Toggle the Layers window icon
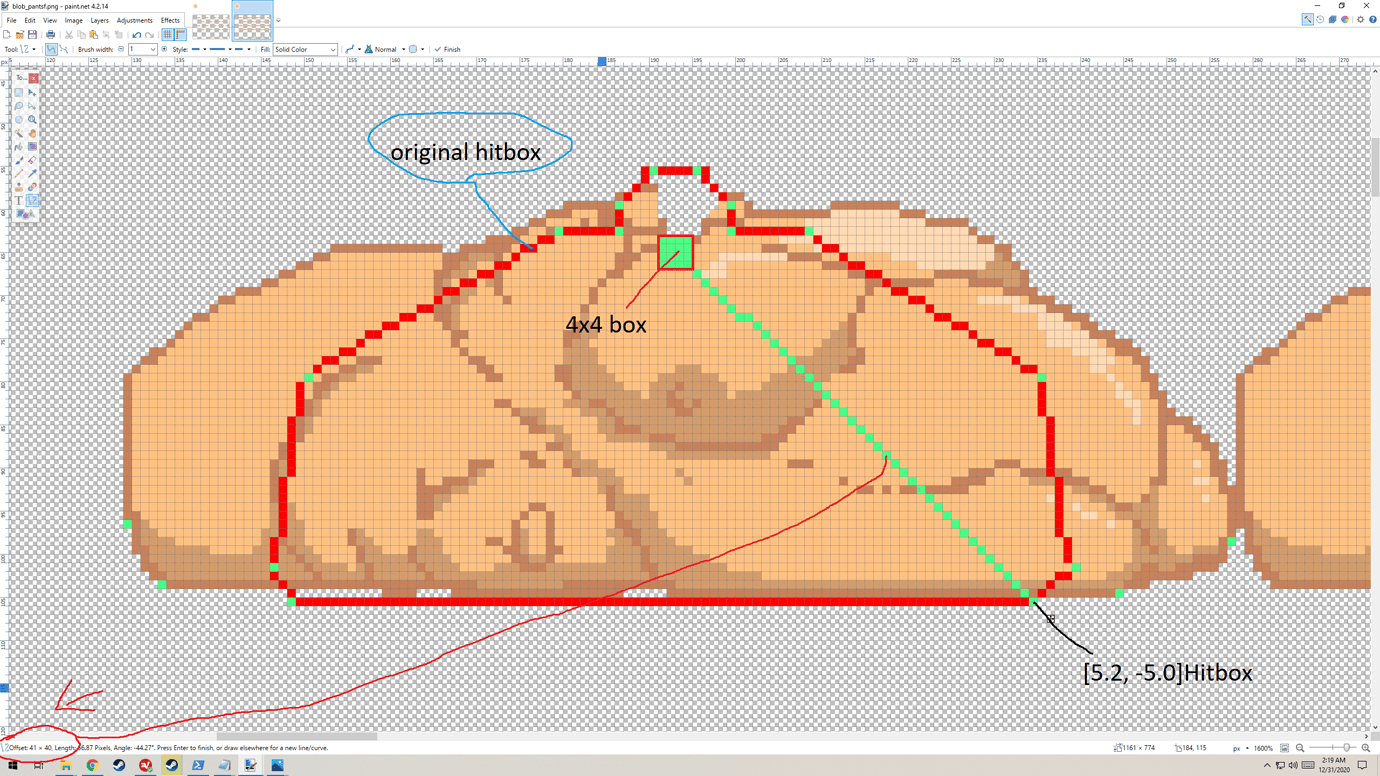 pyautogui.click(x=1332, y=19)
